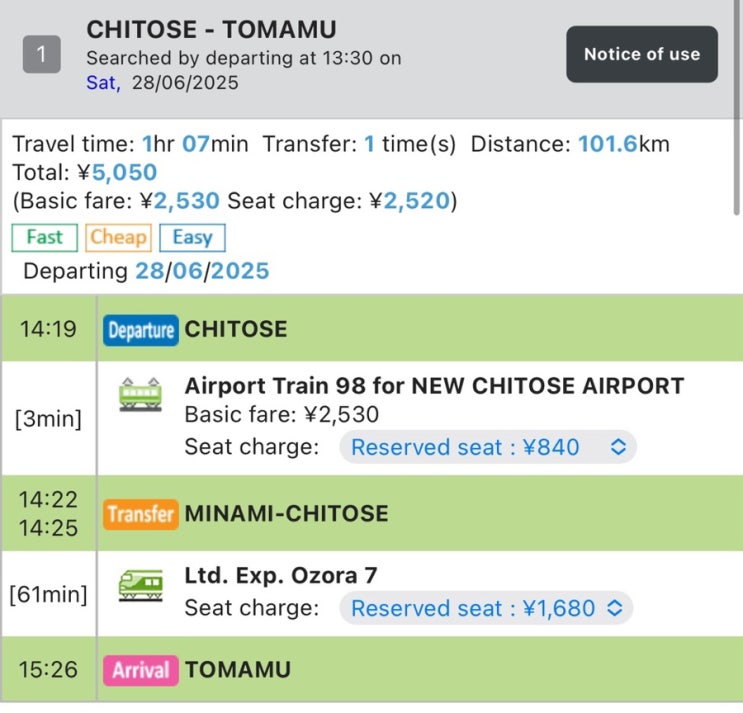Select the blue Easy tag
This screenshot has width=743, height=713.
192,238
